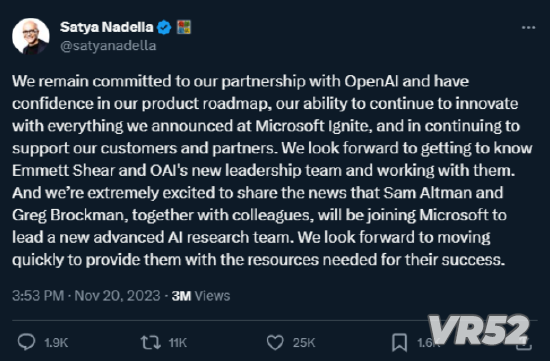
Task: Click the 1.9K replies count
Action: point(56,343)
